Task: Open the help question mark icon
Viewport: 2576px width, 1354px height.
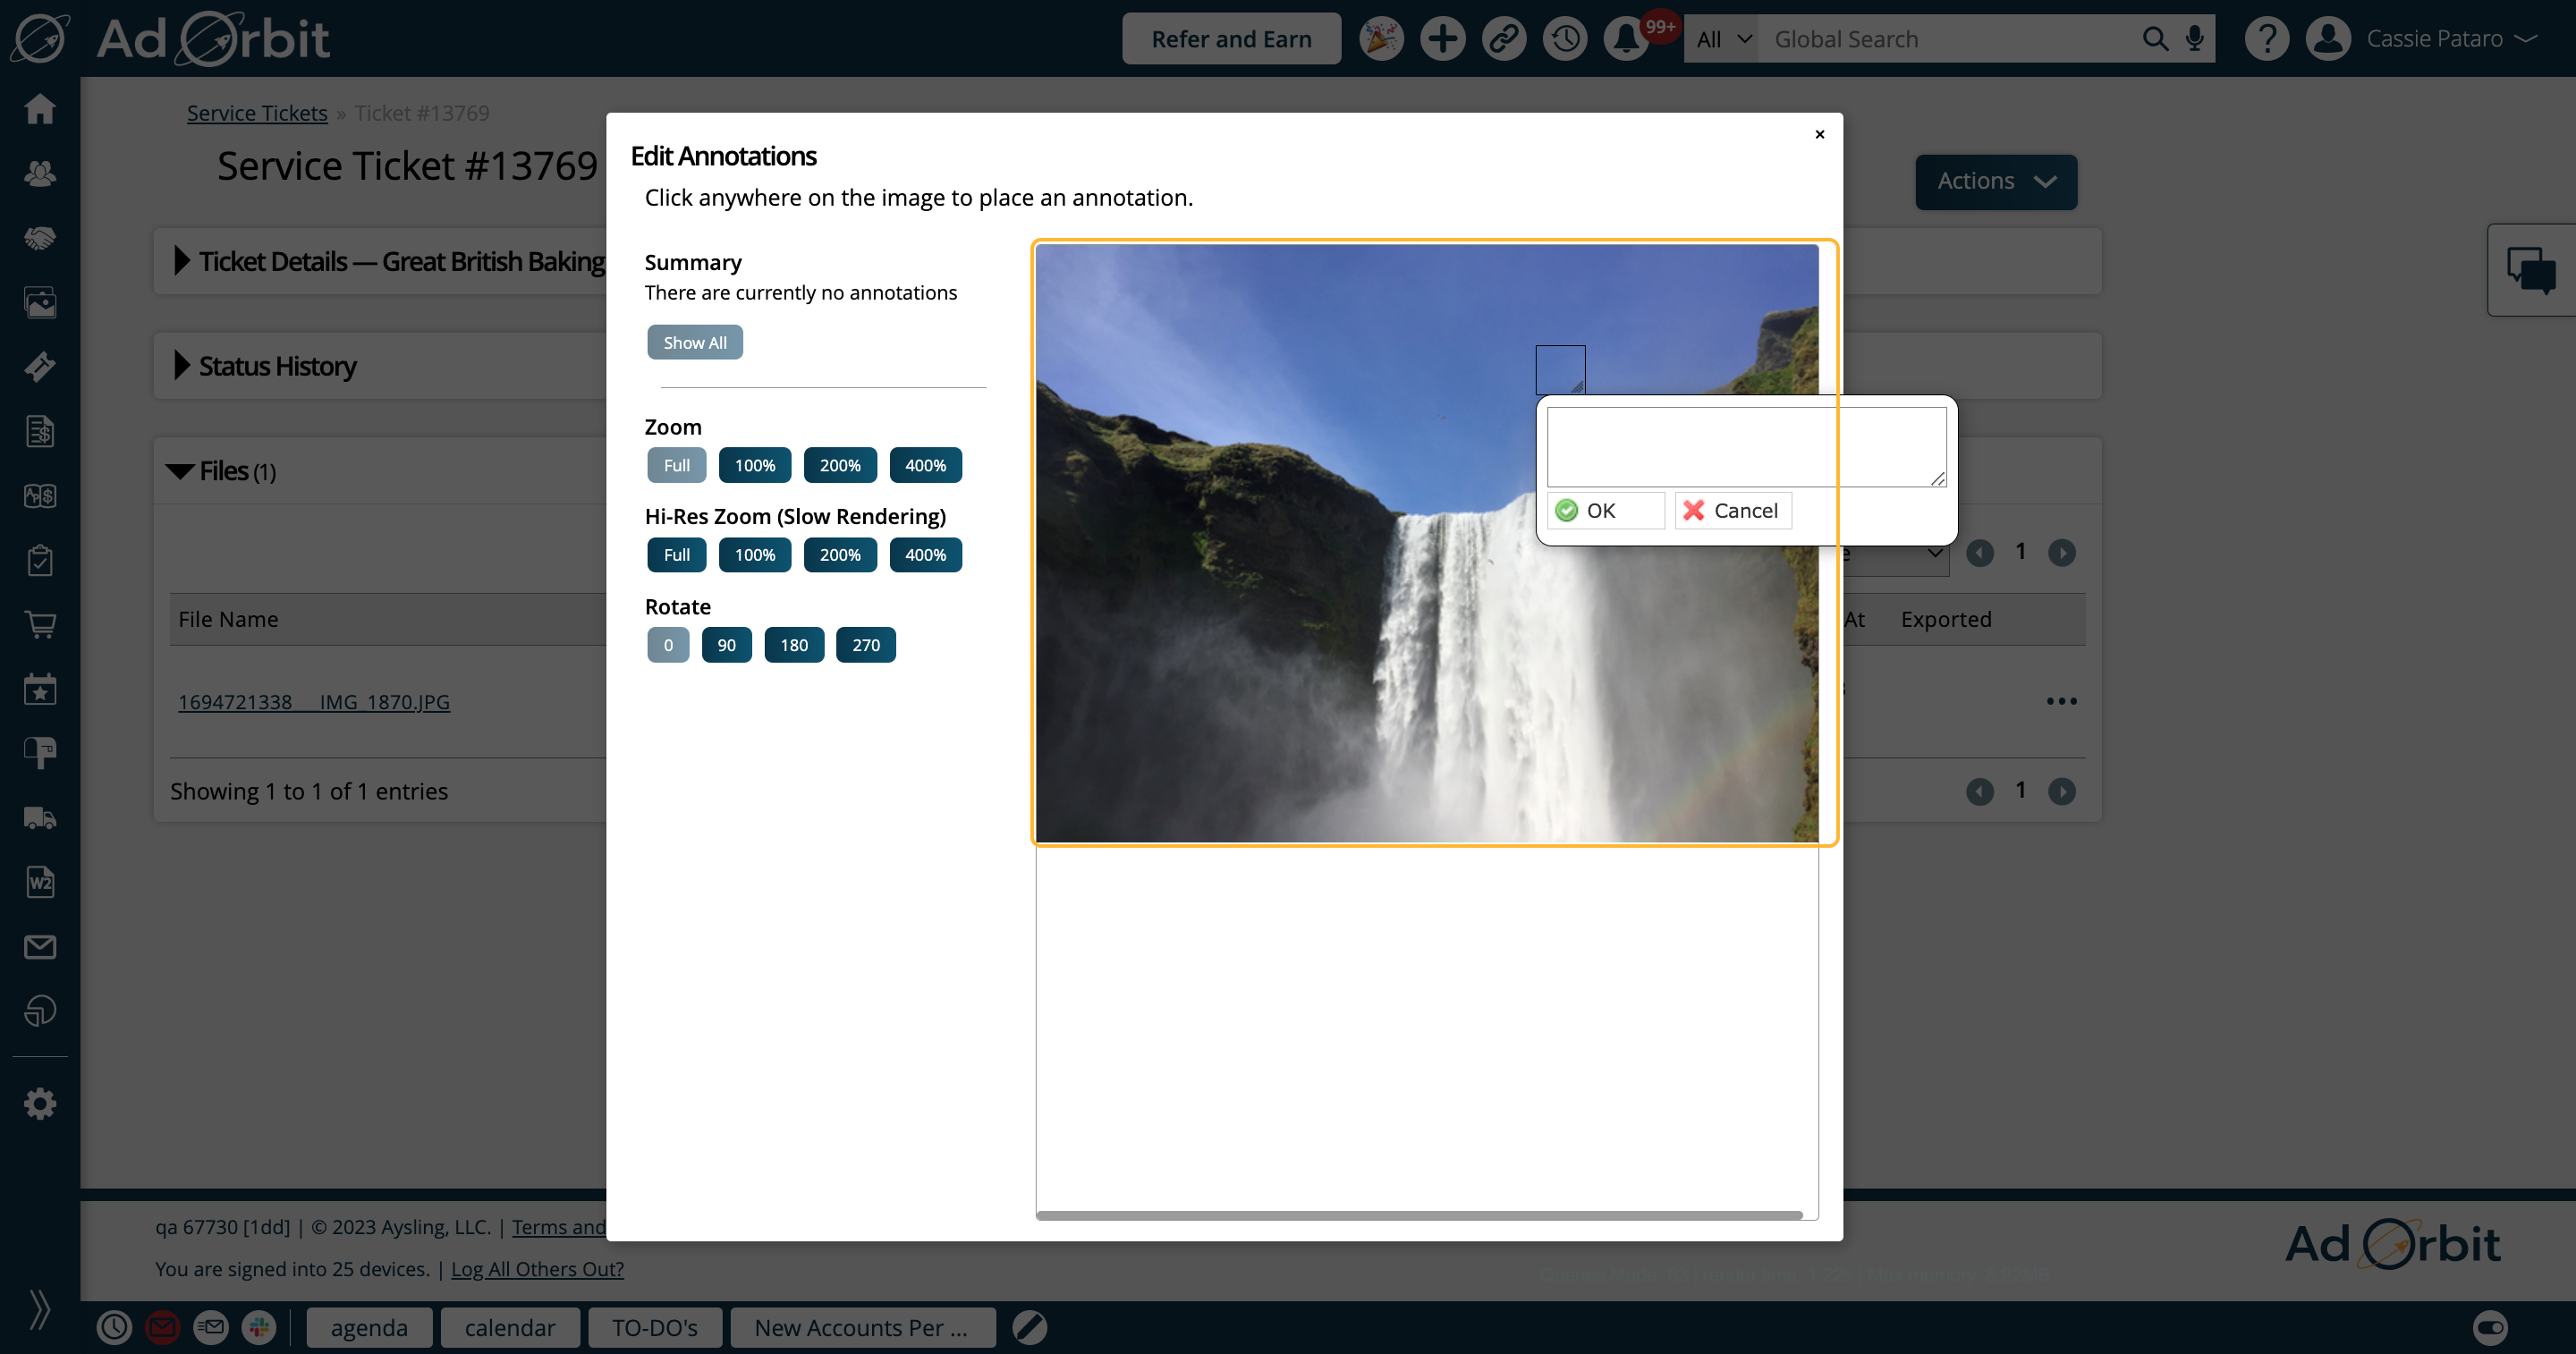Action: point(2267,39)
